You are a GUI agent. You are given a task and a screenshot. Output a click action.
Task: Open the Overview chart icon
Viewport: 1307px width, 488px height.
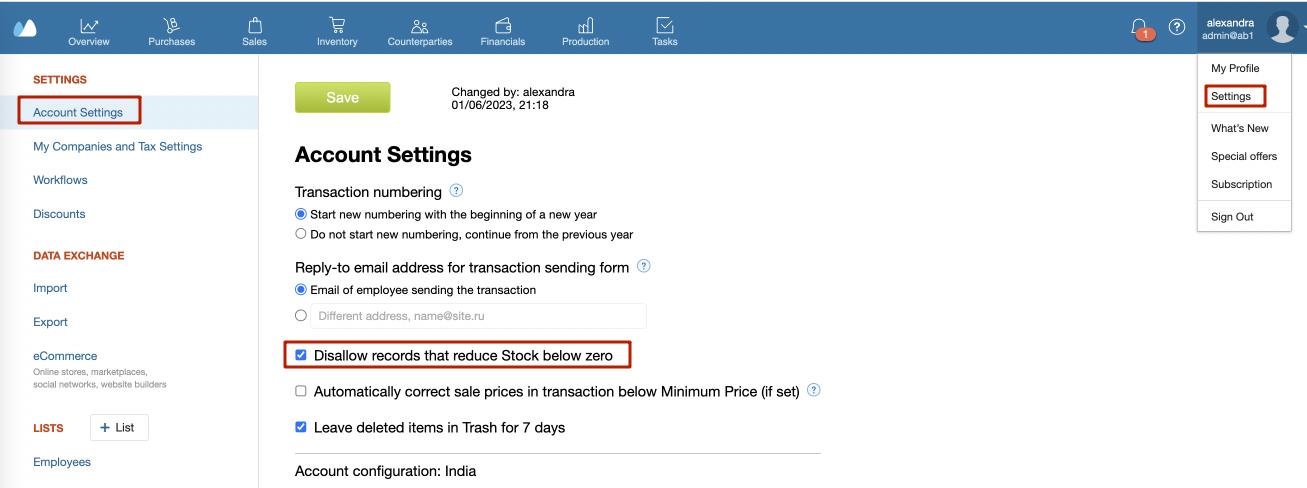coord(89,25)
